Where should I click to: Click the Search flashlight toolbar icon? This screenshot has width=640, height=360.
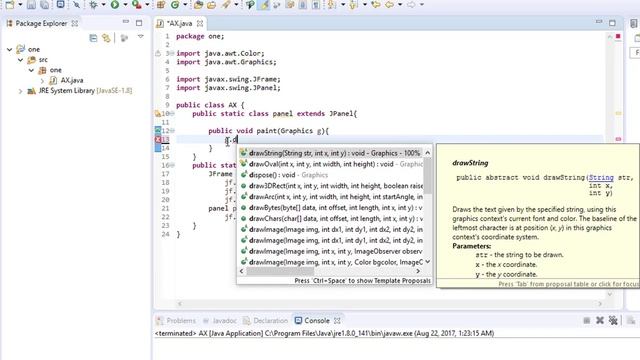[x=226, y=4]
